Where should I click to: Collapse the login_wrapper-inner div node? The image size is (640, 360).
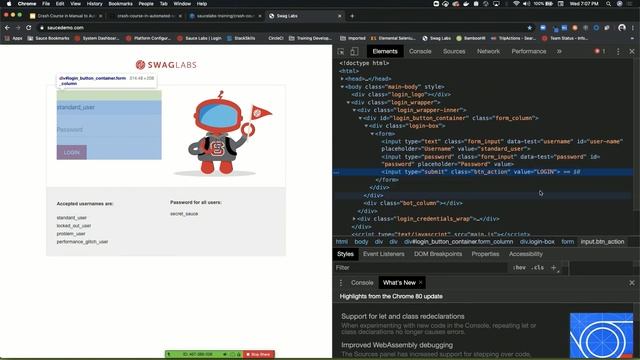[x=354, y=110]
